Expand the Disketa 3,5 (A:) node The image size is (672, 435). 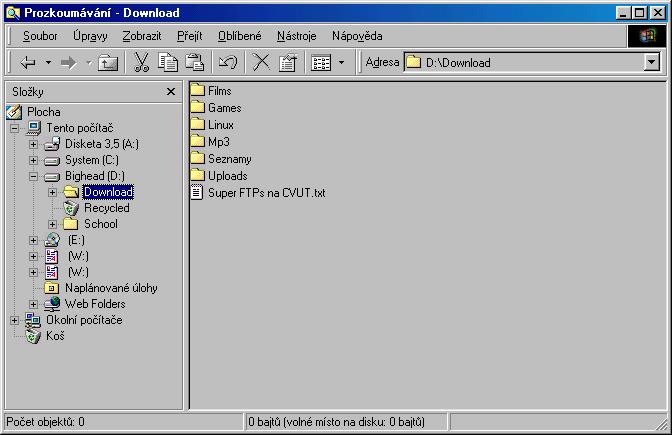pos(33,144)
